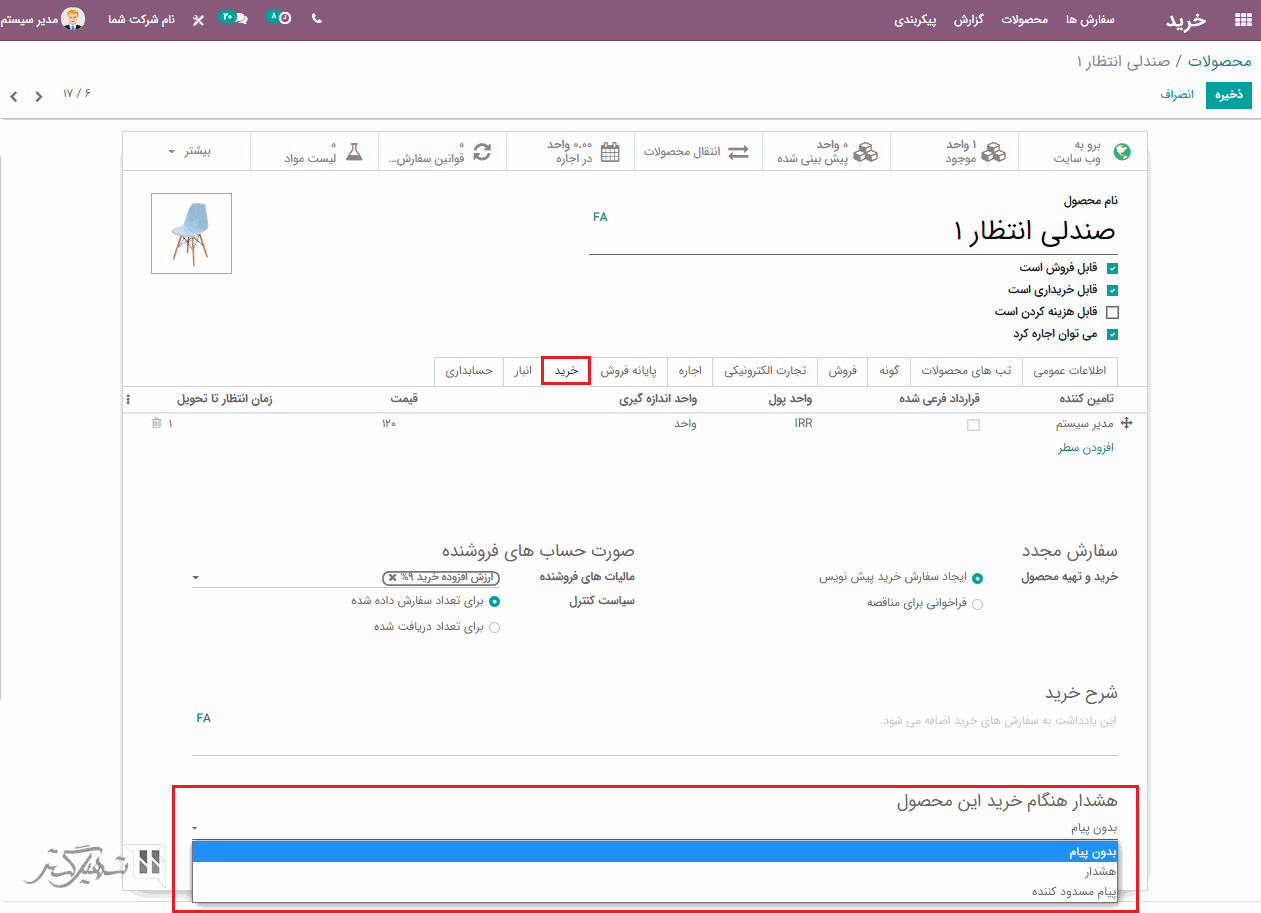The image size is (1261, 913).
Task: Click 'افزودن سطر' to add line
Action: tap(1085, 447)
